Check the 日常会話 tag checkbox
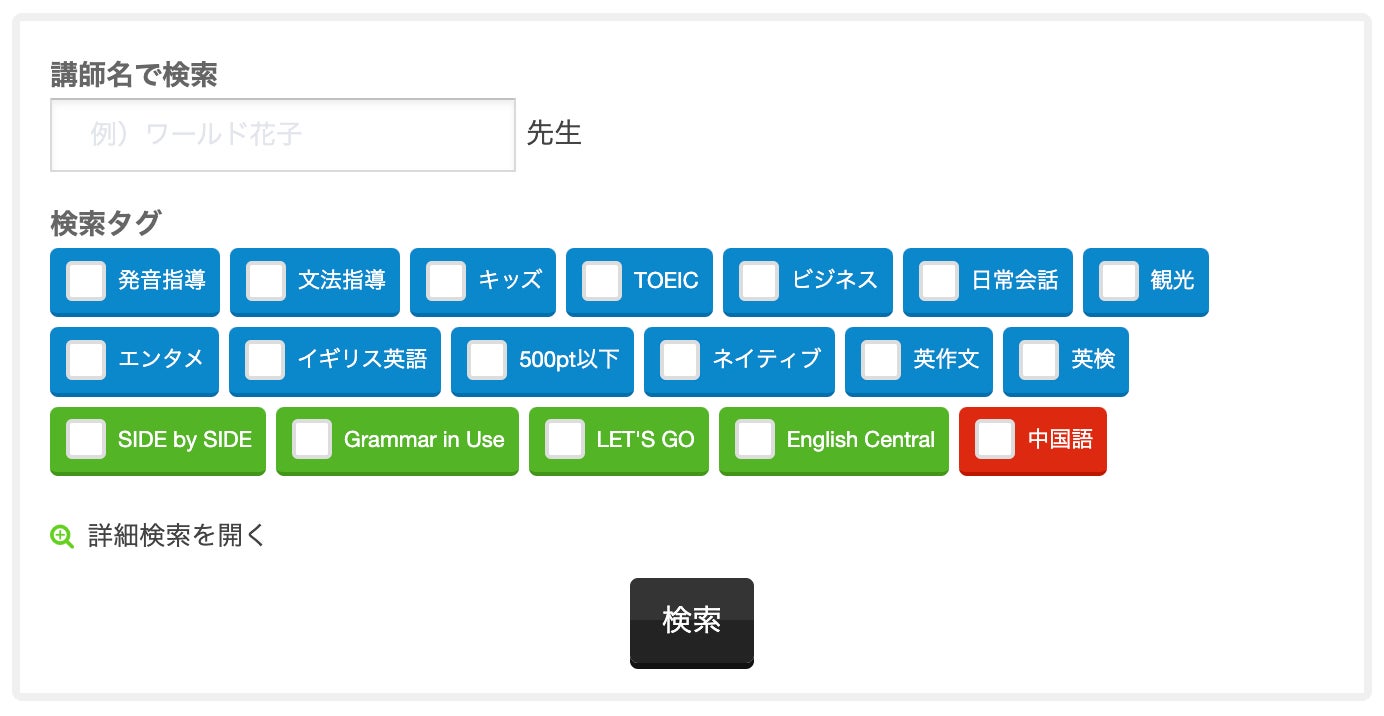Image resolution: width=1384 pixels, height=716 pixels. tap(939, 281)
